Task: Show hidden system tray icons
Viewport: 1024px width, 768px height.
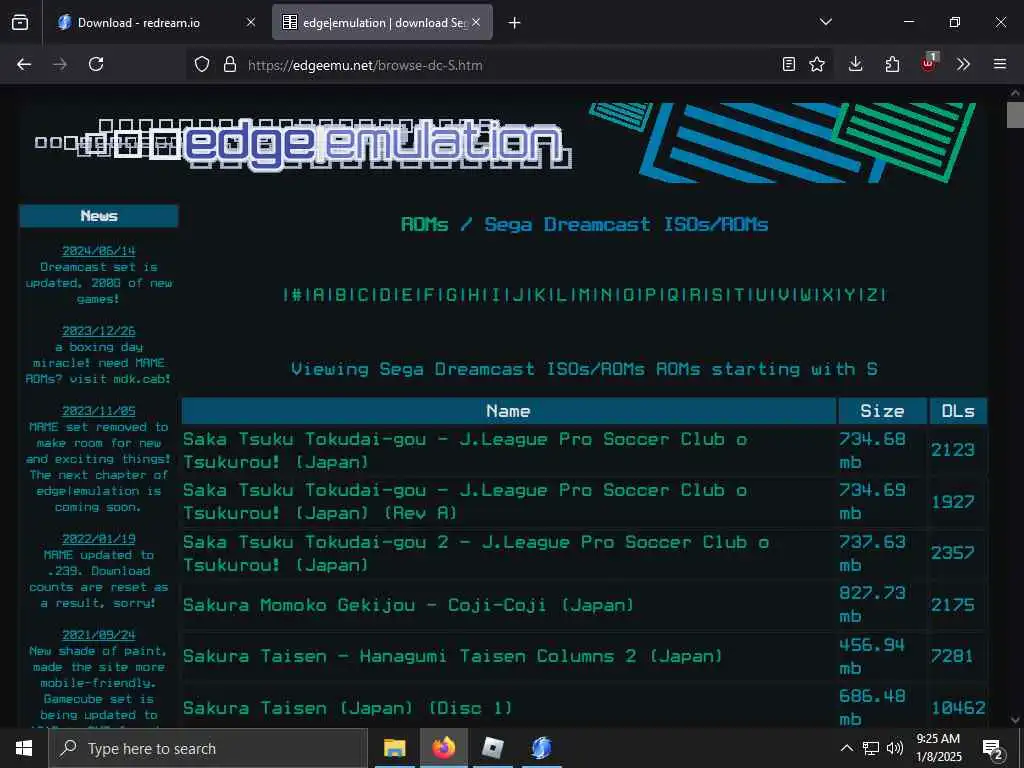Action: pyautogui.click(x=846, y=748)
